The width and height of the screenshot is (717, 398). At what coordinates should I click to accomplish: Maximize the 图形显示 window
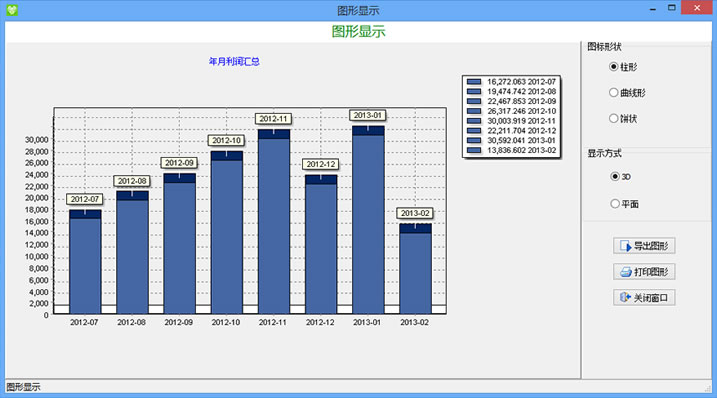tap(671, 8)
